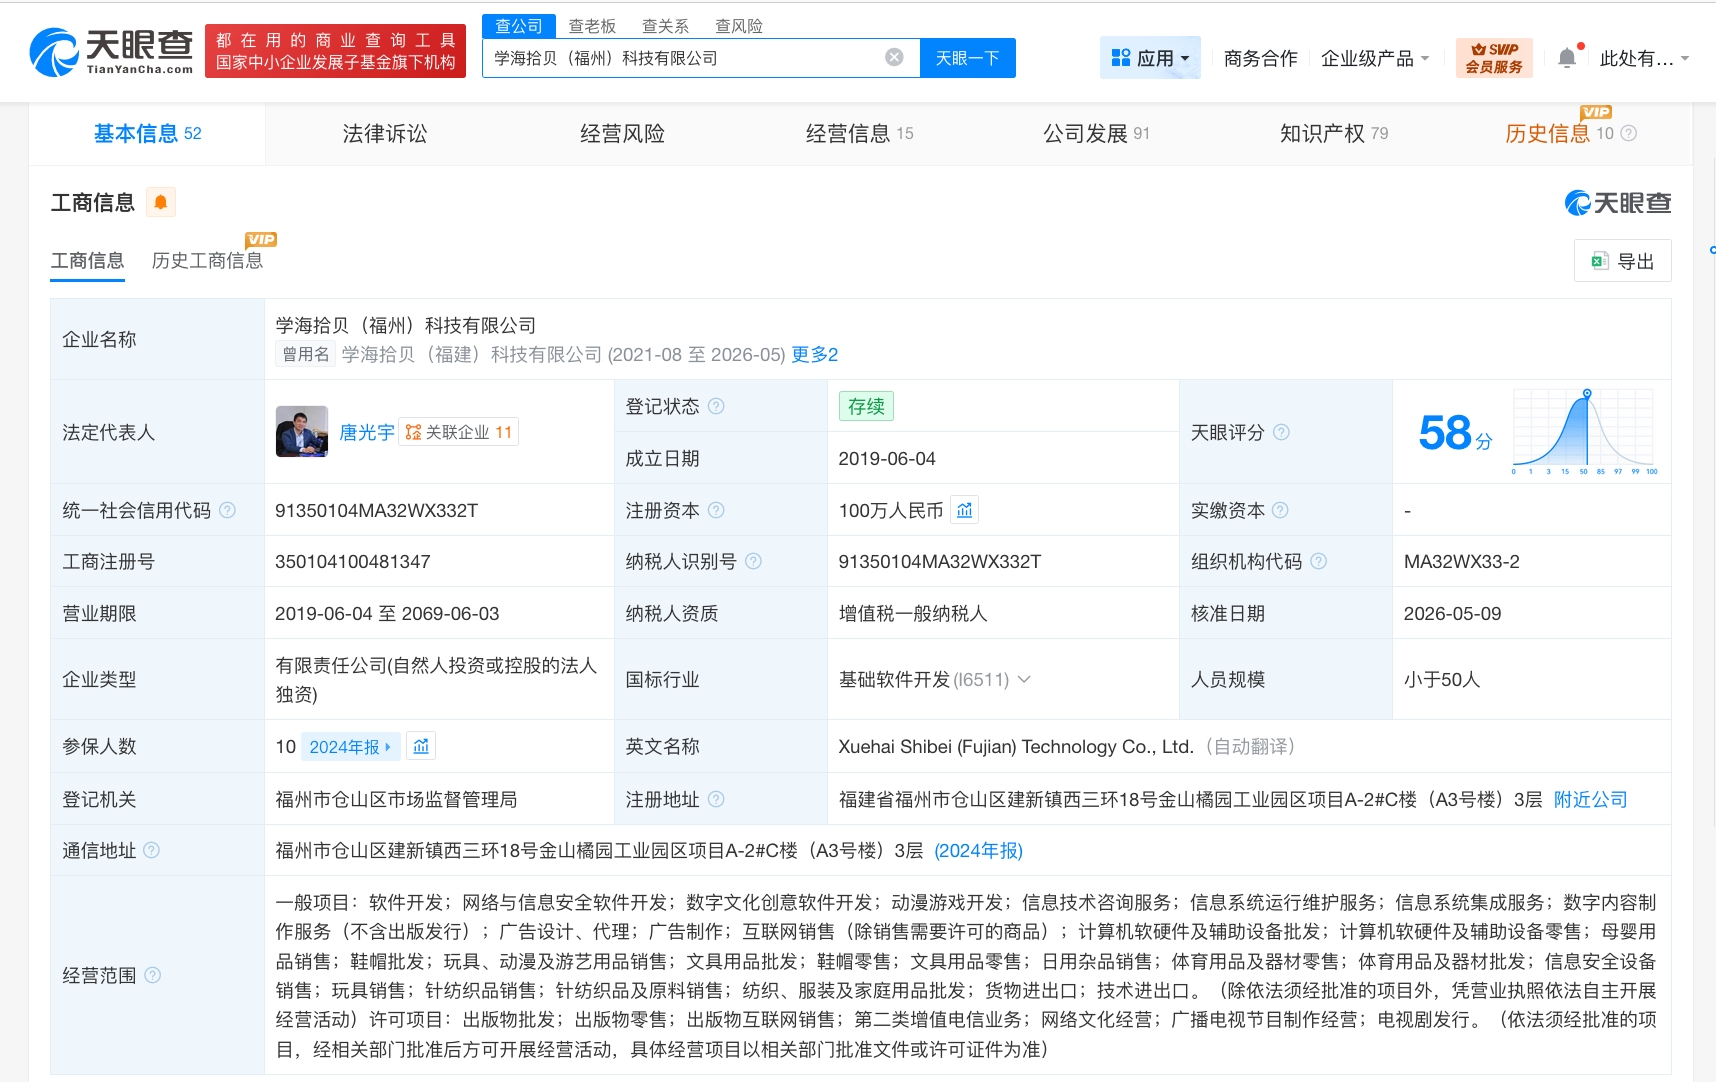
Task: Clear the search box text
Action: pos(894,58)
